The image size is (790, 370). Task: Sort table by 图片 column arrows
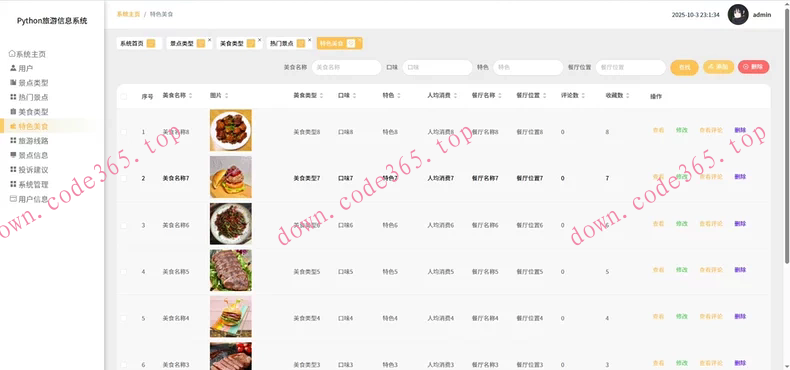[226, 96]
